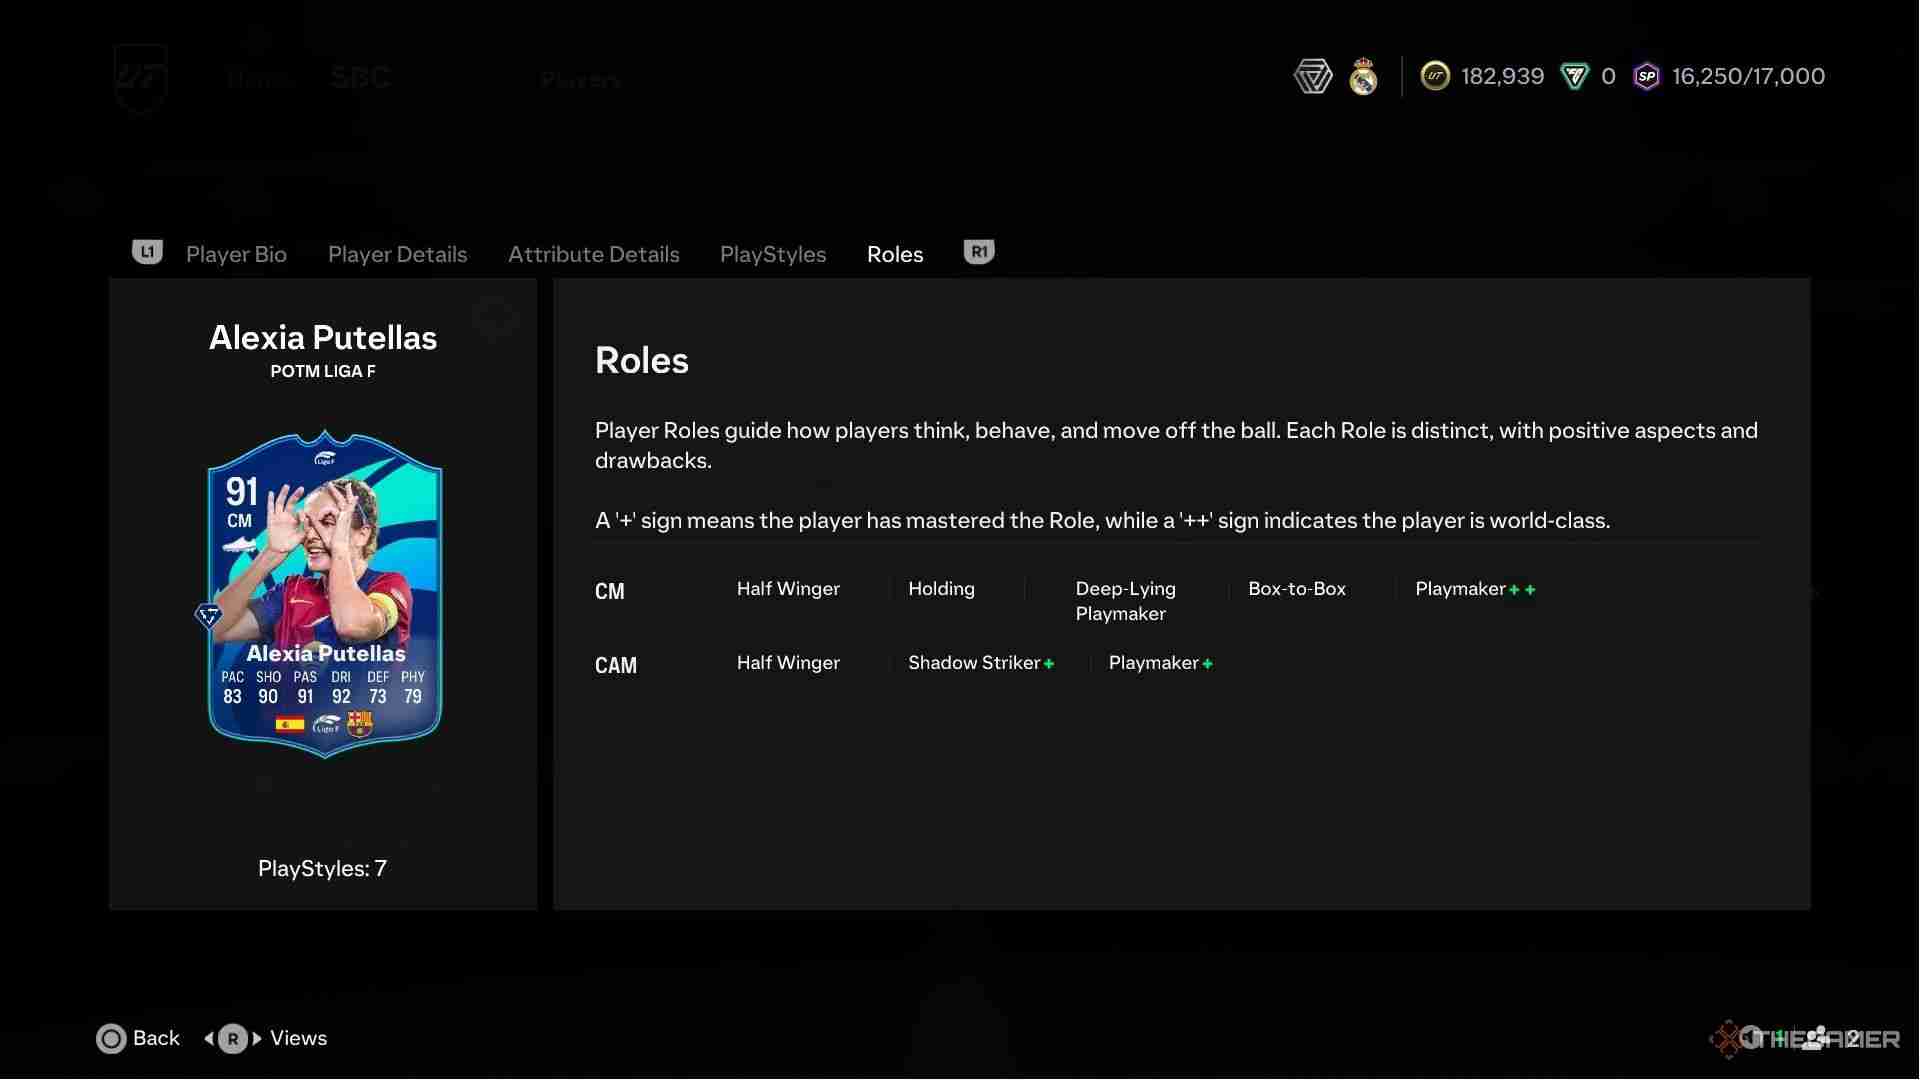This screenshot has height=1080, width=1920.
Task: Click the FC points shield icon
Action: coord(1574,76)
